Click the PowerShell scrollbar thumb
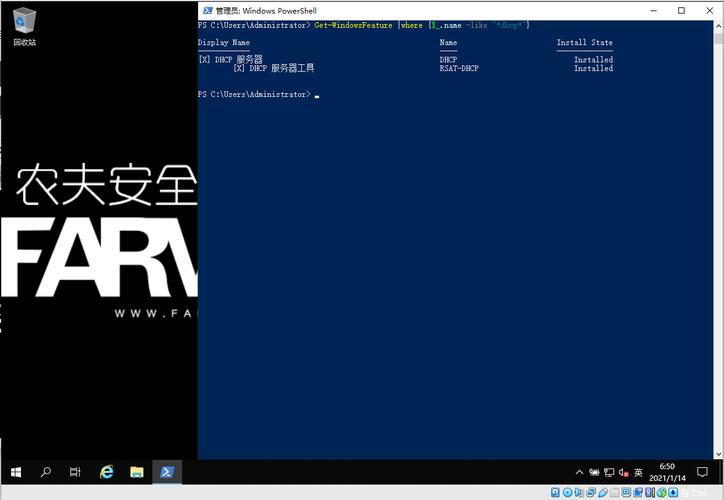The image size is (724, 500). (718, 37)
